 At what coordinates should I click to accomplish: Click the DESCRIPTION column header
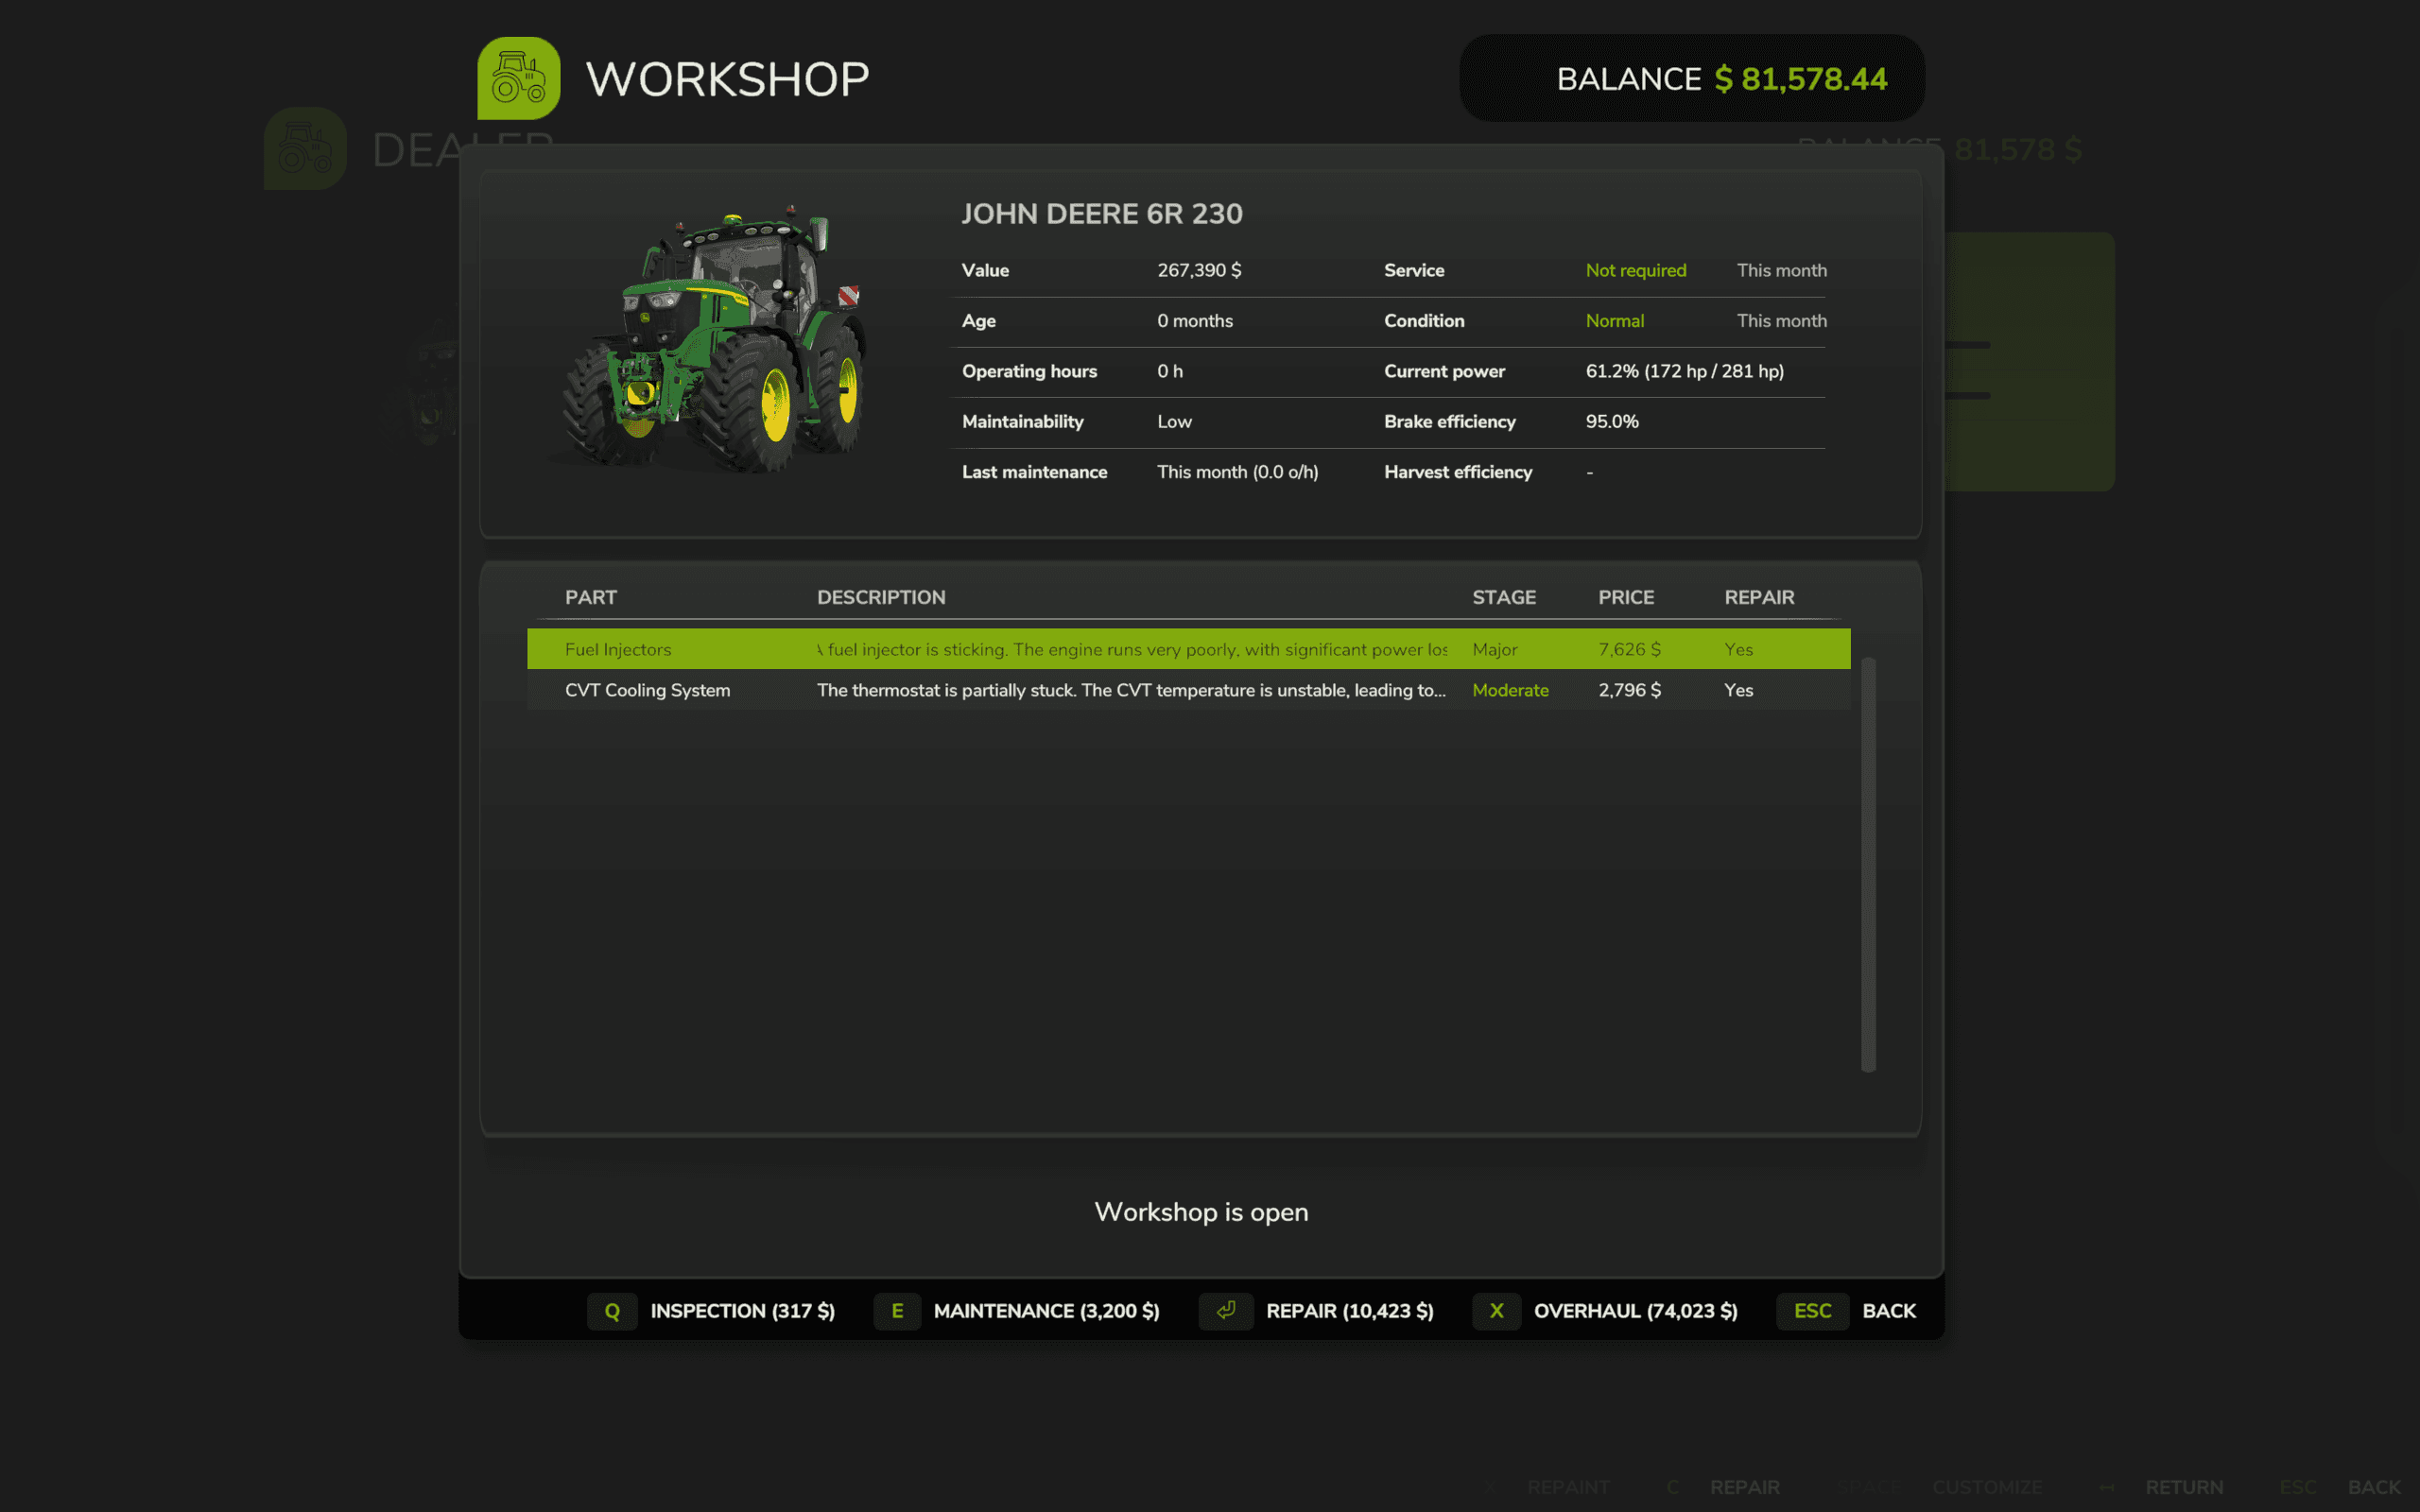pyautogui.click(x=880, y=597)
